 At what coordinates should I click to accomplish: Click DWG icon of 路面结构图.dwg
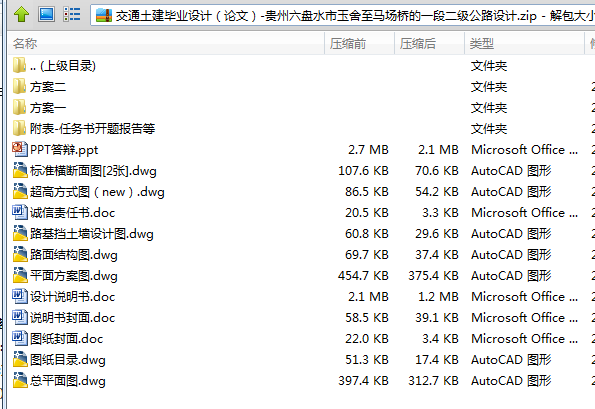coord(20,254)
